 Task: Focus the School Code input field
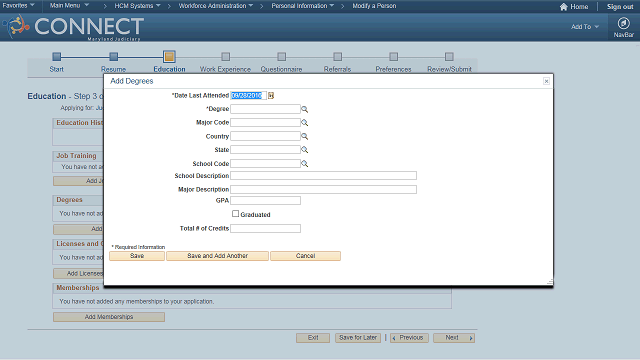[265, 164]
